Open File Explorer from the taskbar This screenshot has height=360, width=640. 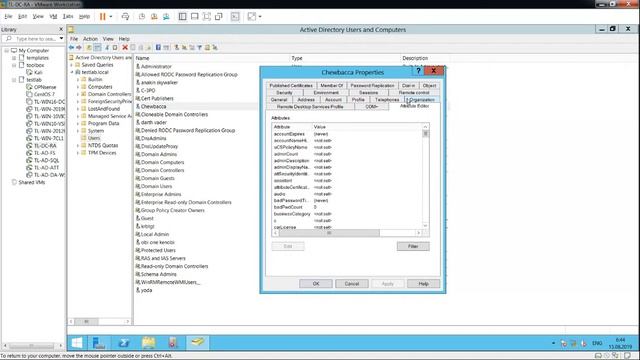[149, 342]
